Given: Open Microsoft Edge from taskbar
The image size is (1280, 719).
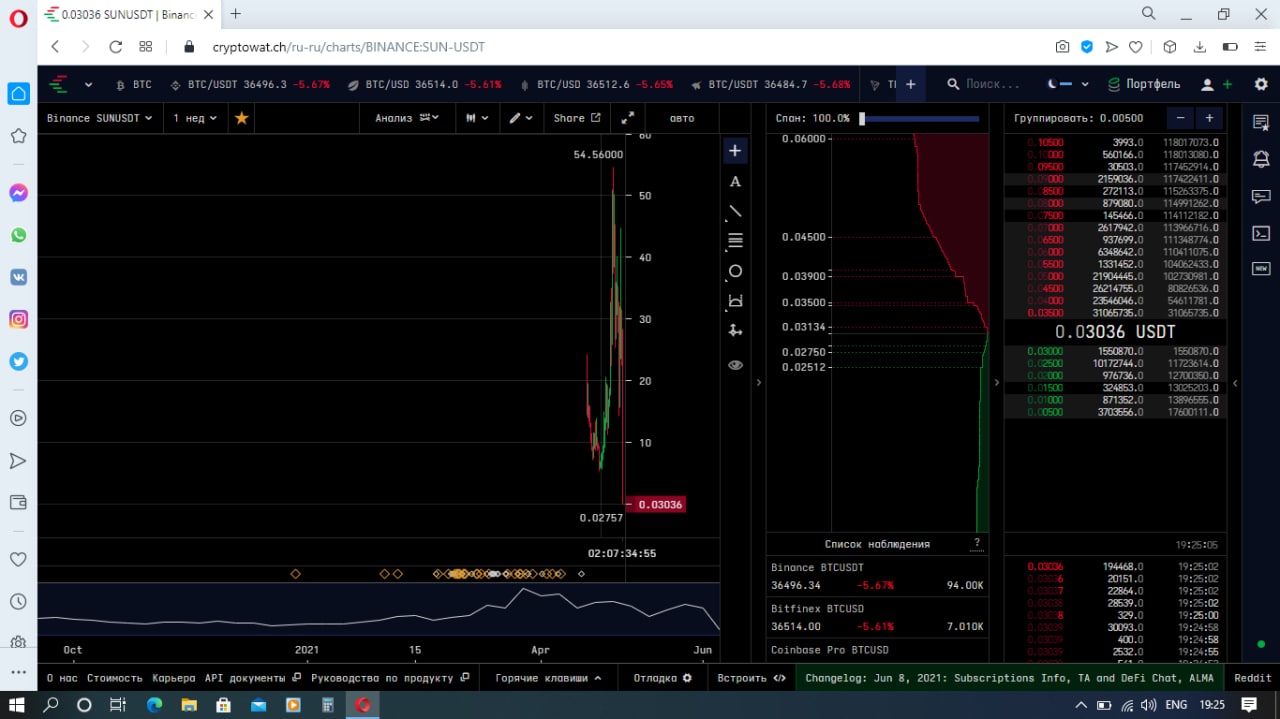Looking at the screenshot, I should pyautogui.click(x=154, y=705).
